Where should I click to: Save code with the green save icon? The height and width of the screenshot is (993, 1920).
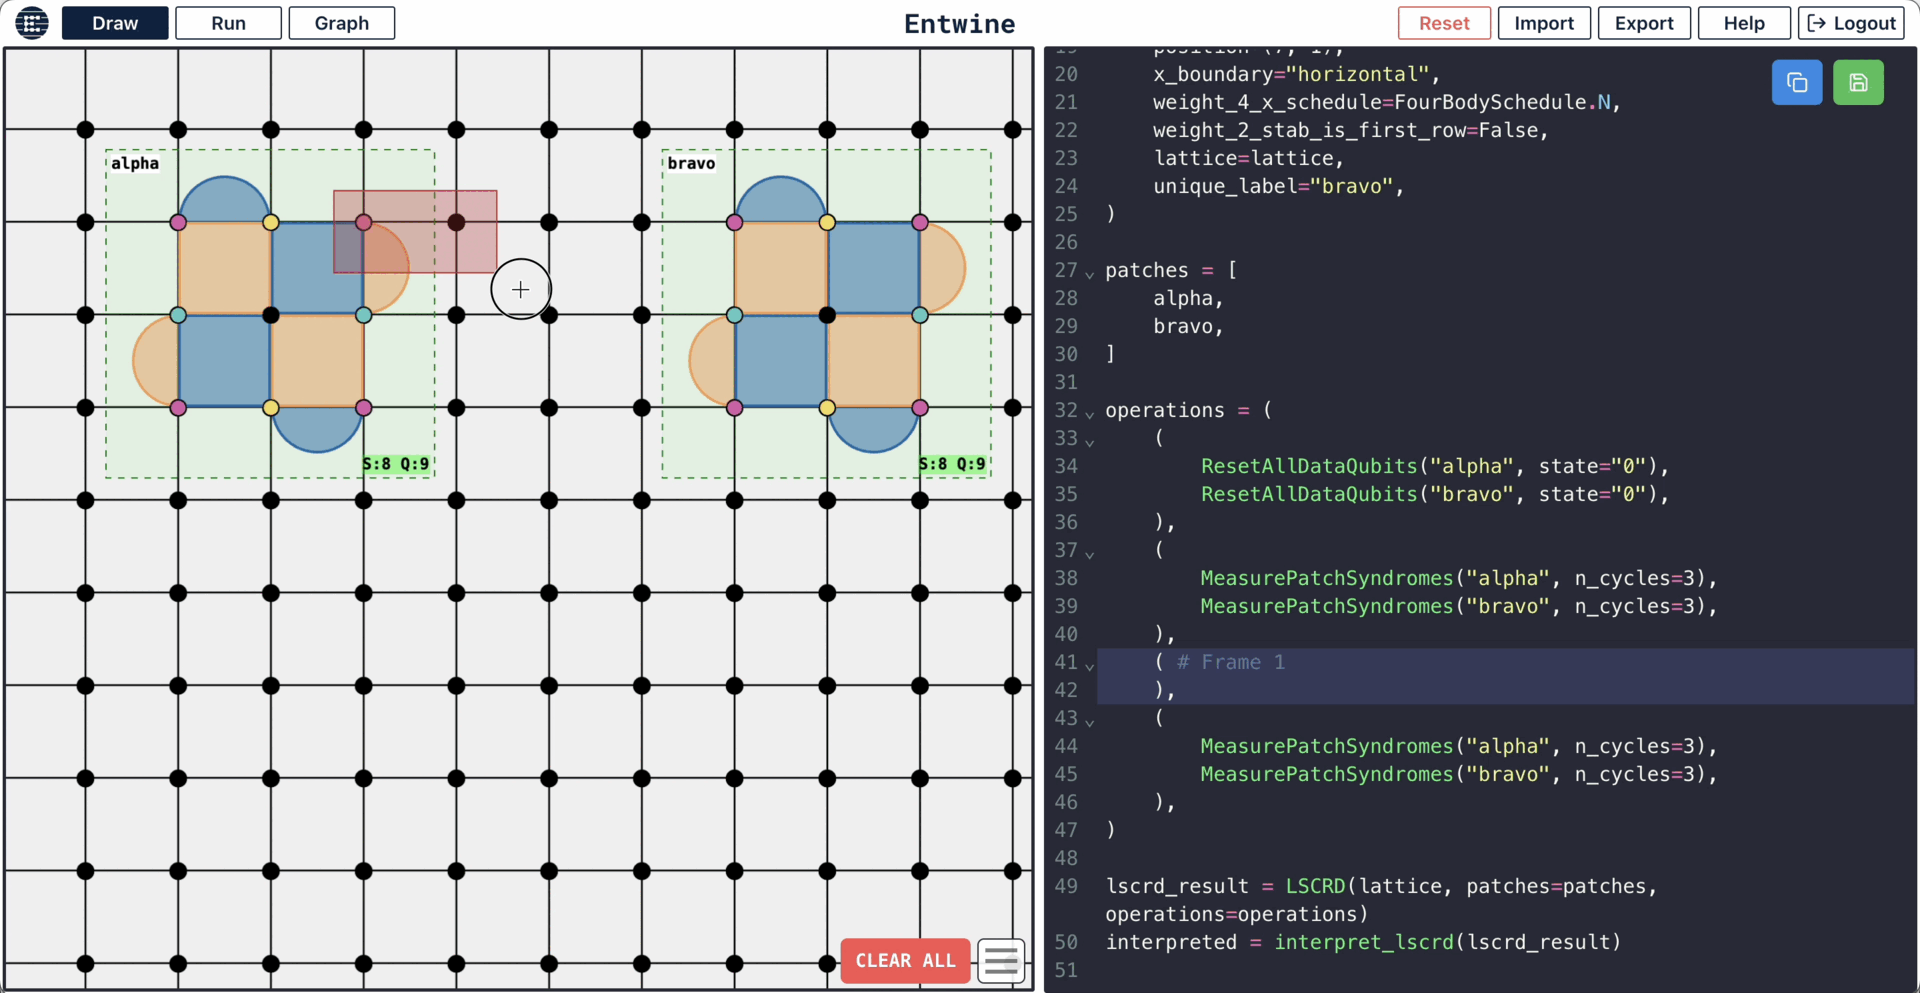pos(1857,83)
